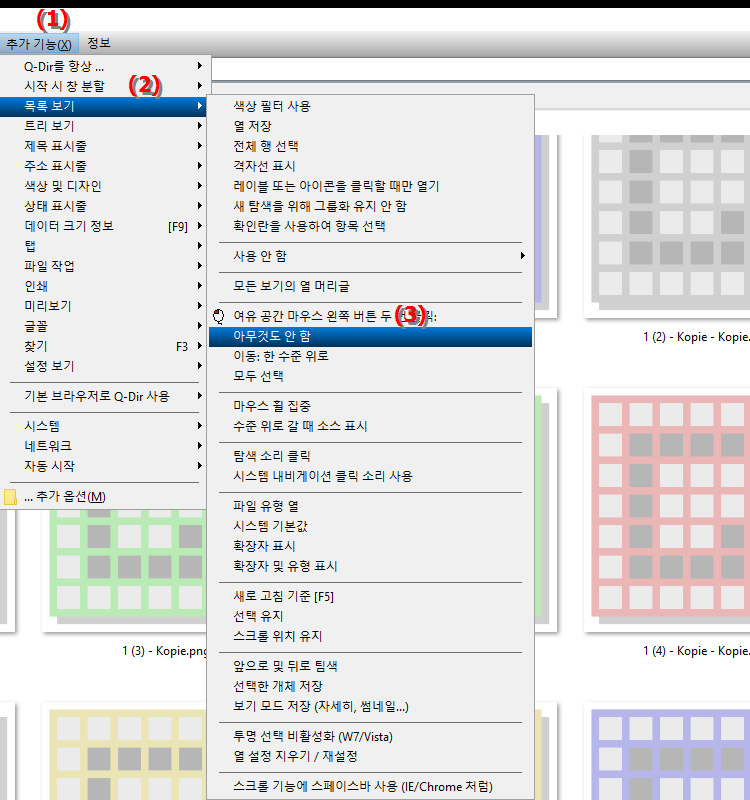Click the yellow folder icon beside 추가 옵션

[x=10, y=497]
